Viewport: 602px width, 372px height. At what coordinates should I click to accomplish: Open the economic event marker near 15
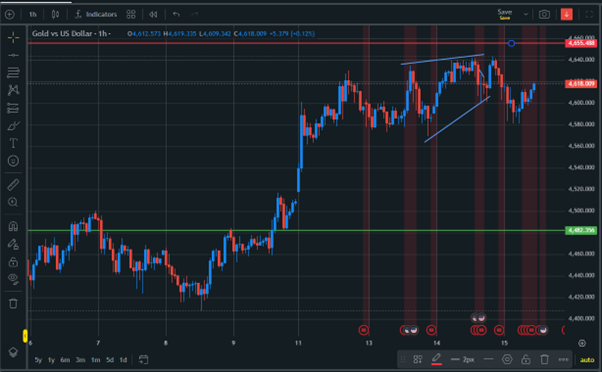tap(499, 330)
